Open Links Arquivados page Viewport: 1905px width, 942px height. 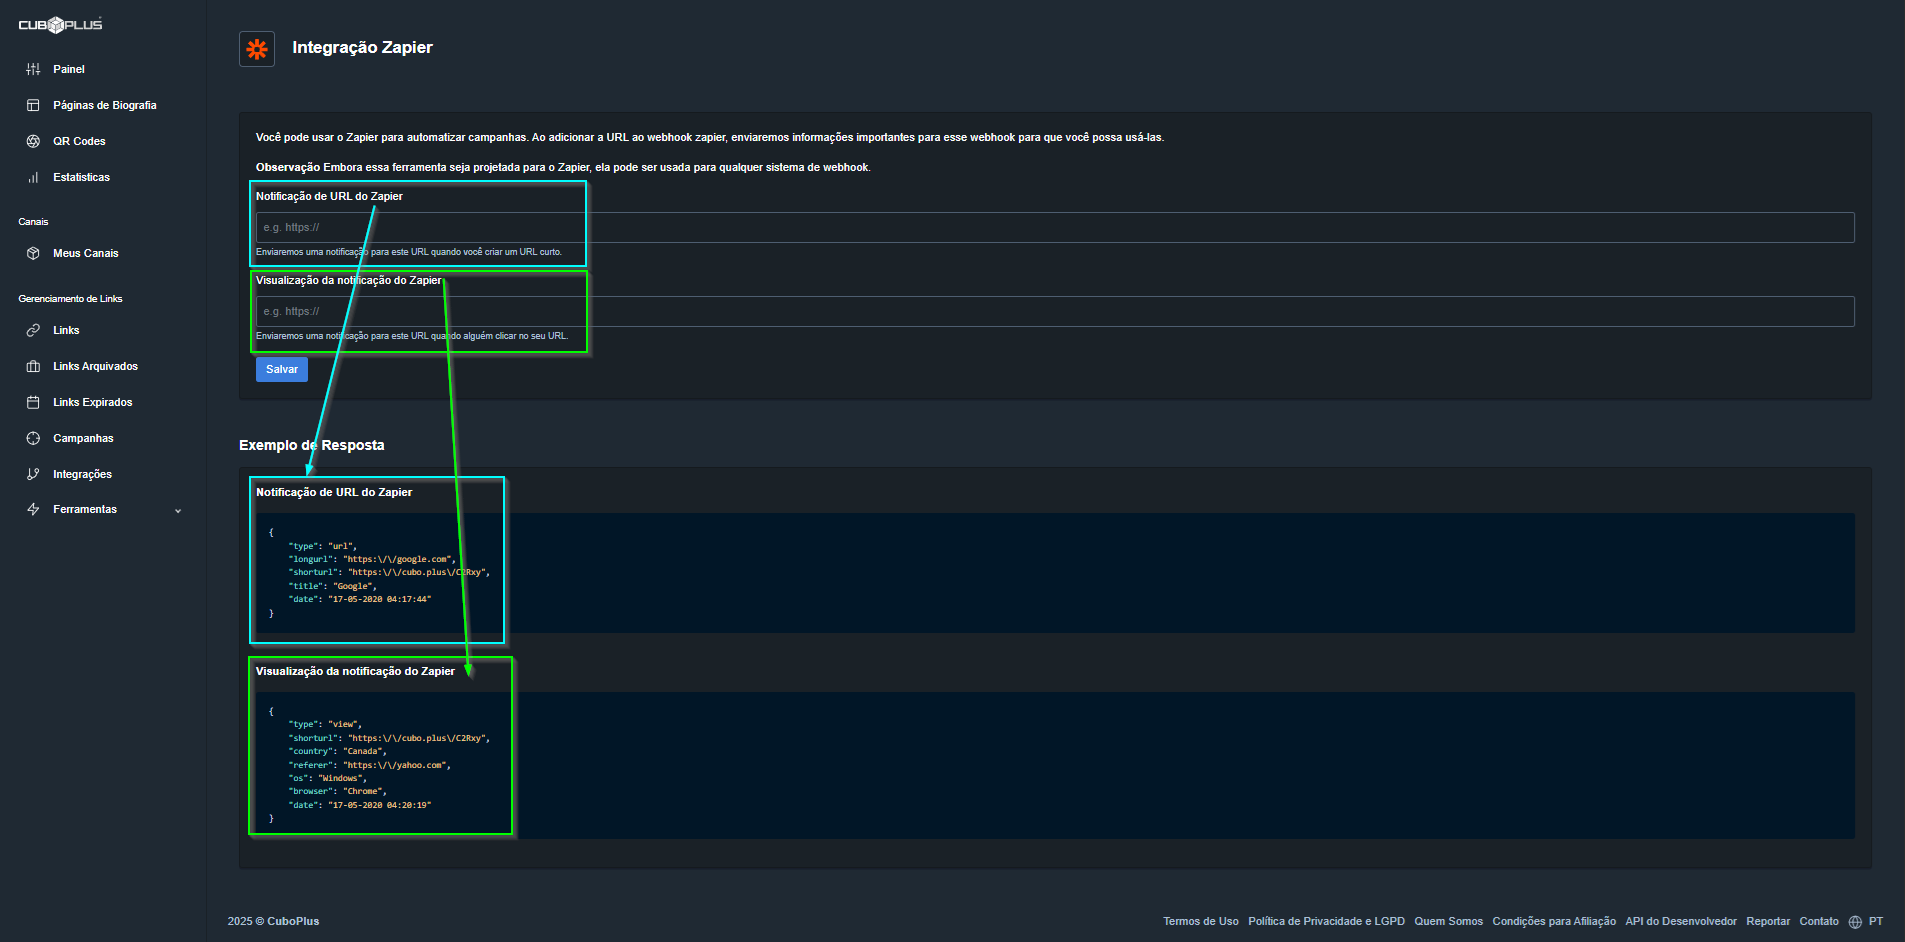click(95, 366)
